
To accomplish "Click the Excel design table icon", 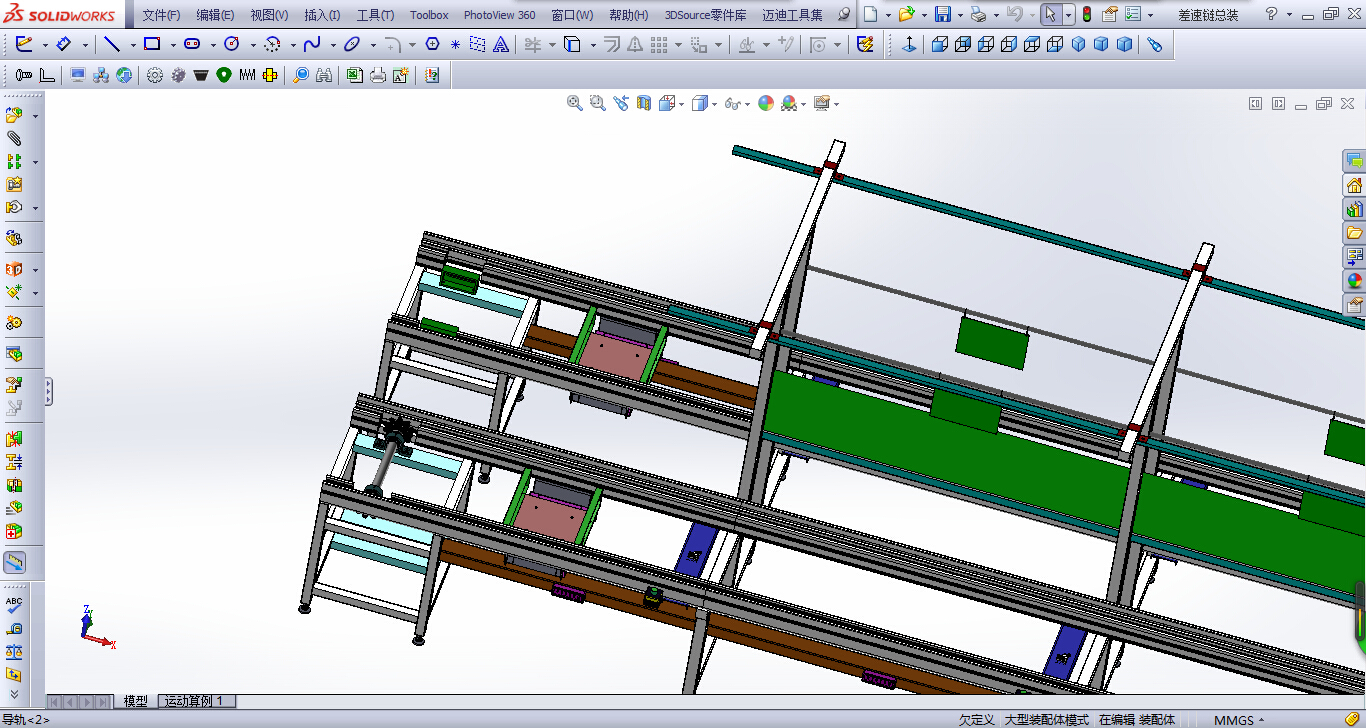I will (354, 75).
